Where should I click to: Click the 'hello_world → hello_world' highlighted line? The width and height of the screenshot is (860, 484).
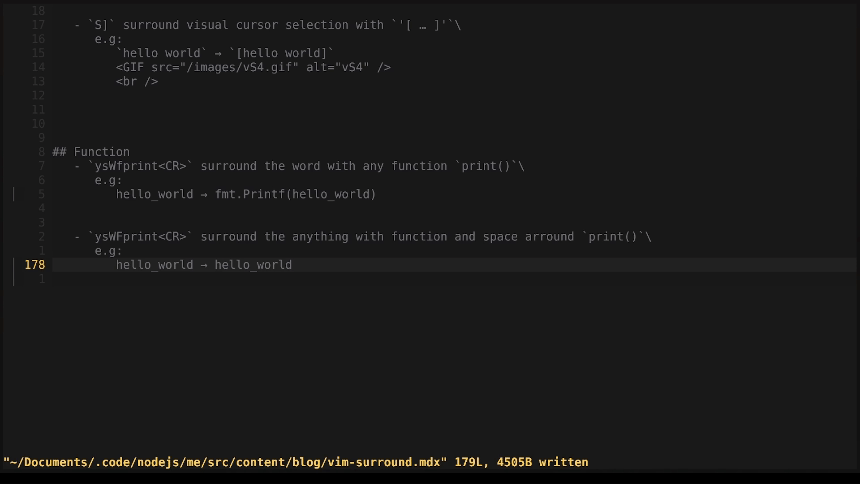(x=204, y=265)
